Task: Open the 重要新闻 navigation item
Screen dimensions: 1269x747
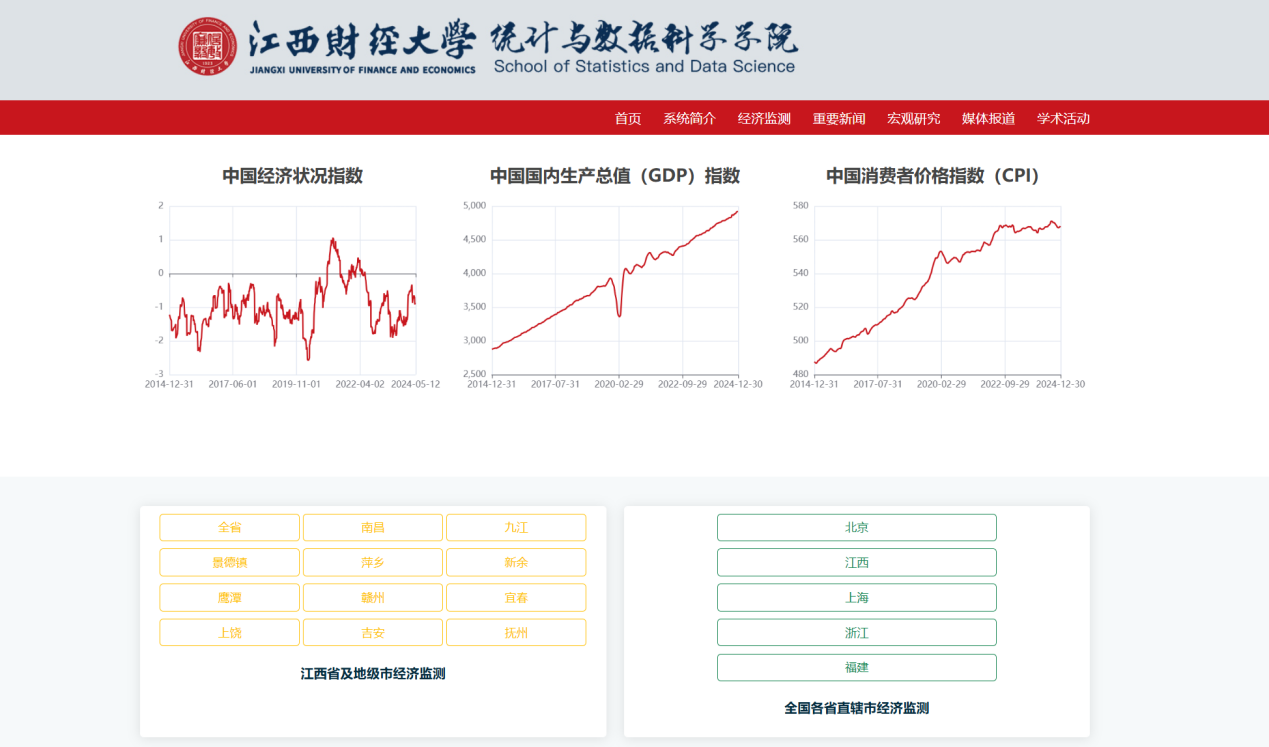Action: [839, 118]
